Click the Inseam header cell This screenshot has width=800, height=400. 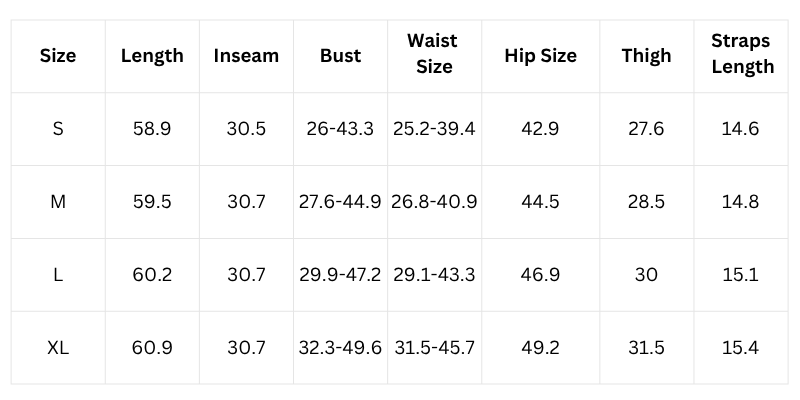pyautogui.click(x=246, y=56)
